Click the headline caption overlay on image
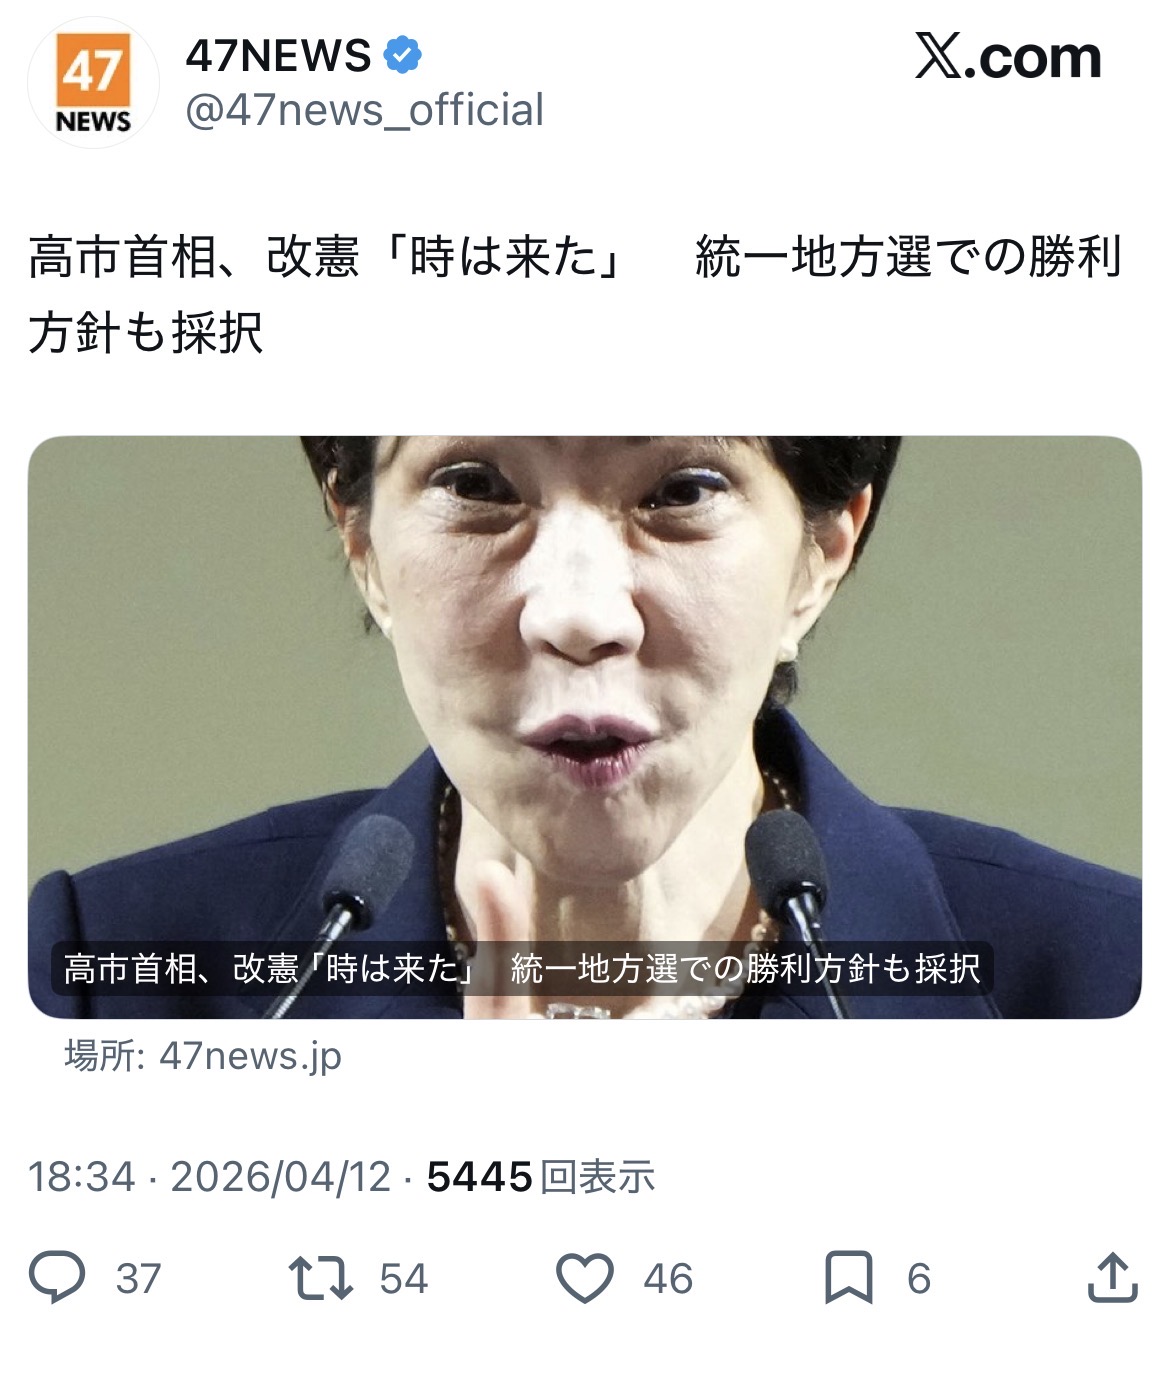Image resolution: width=1170 pixels, height=1374 pixels. pos(522,968)
